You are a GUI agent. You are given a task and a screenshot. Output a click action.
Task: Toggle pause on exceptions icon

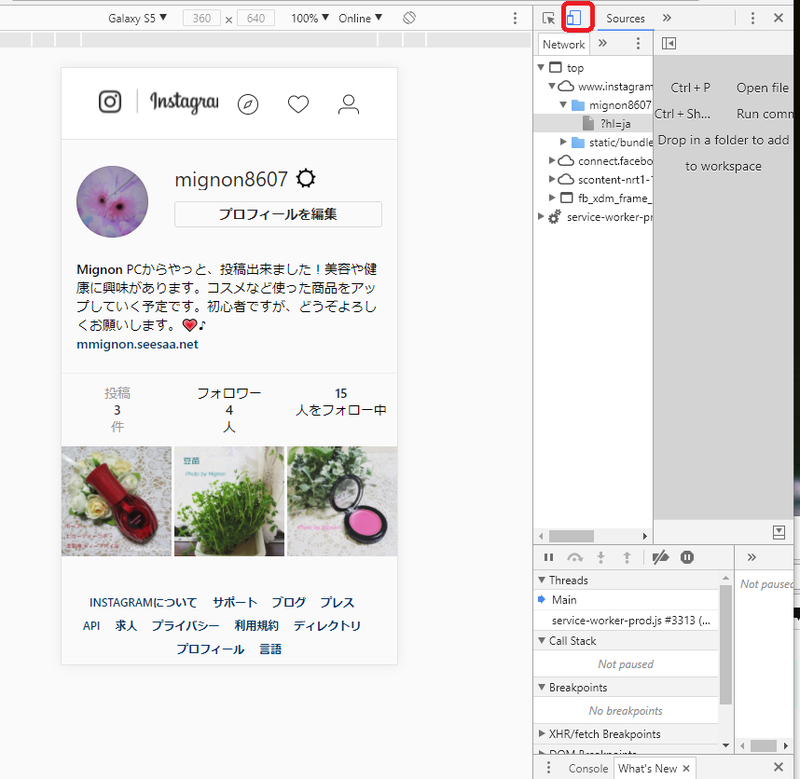[687, 557]
